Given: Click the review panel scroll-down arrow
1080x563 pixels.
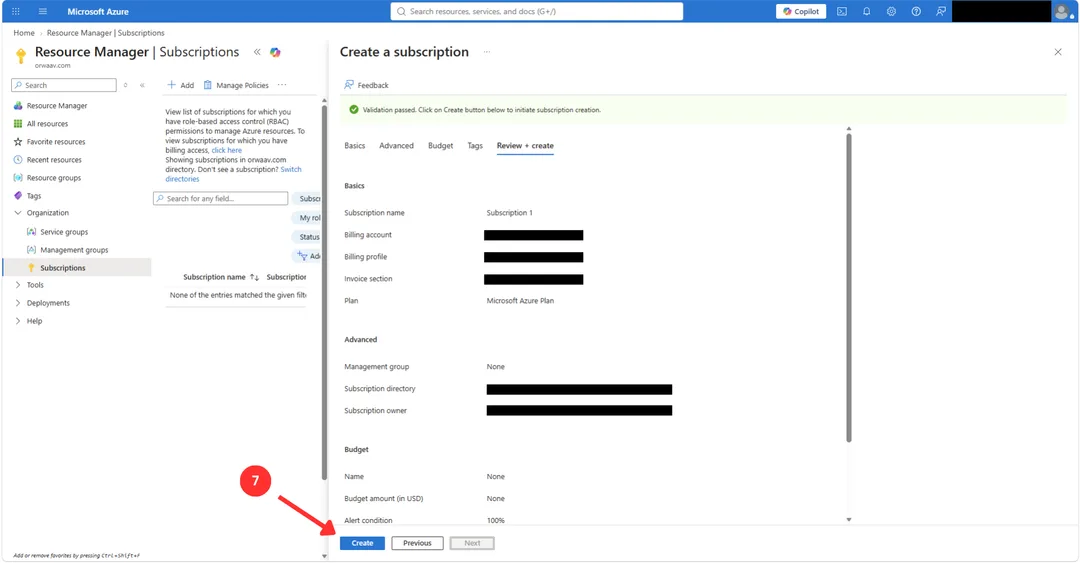Looking at the screenshot, I should coord(849,520).
